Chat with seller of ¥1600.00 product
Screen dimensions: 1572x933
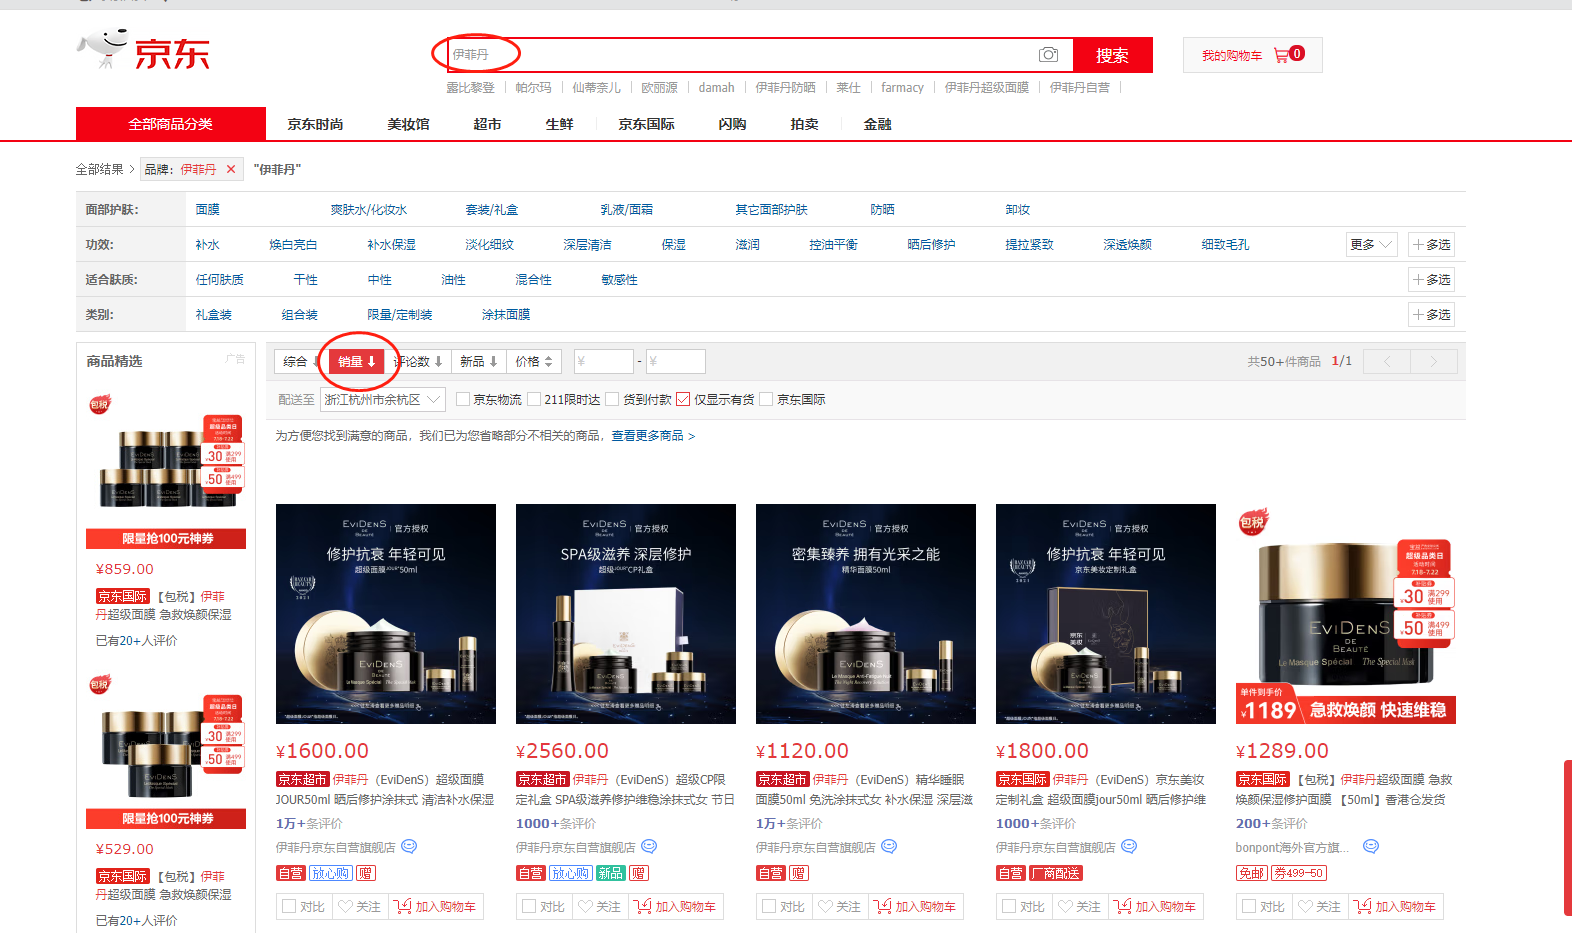pyautogui.click(x=409, y=847)
